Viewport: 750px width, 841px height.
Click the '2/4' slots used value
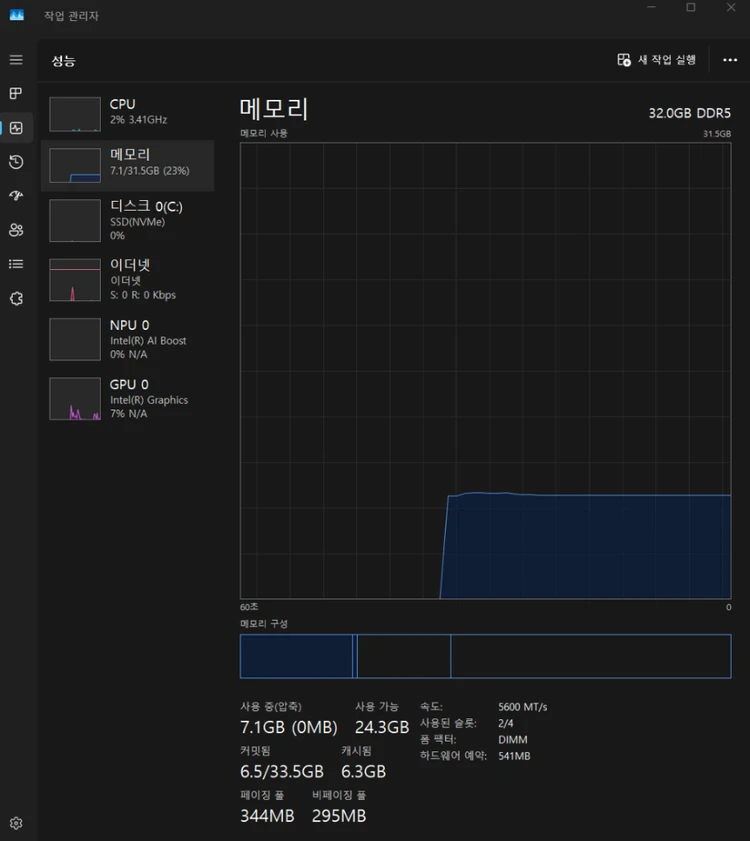(505, 723)
